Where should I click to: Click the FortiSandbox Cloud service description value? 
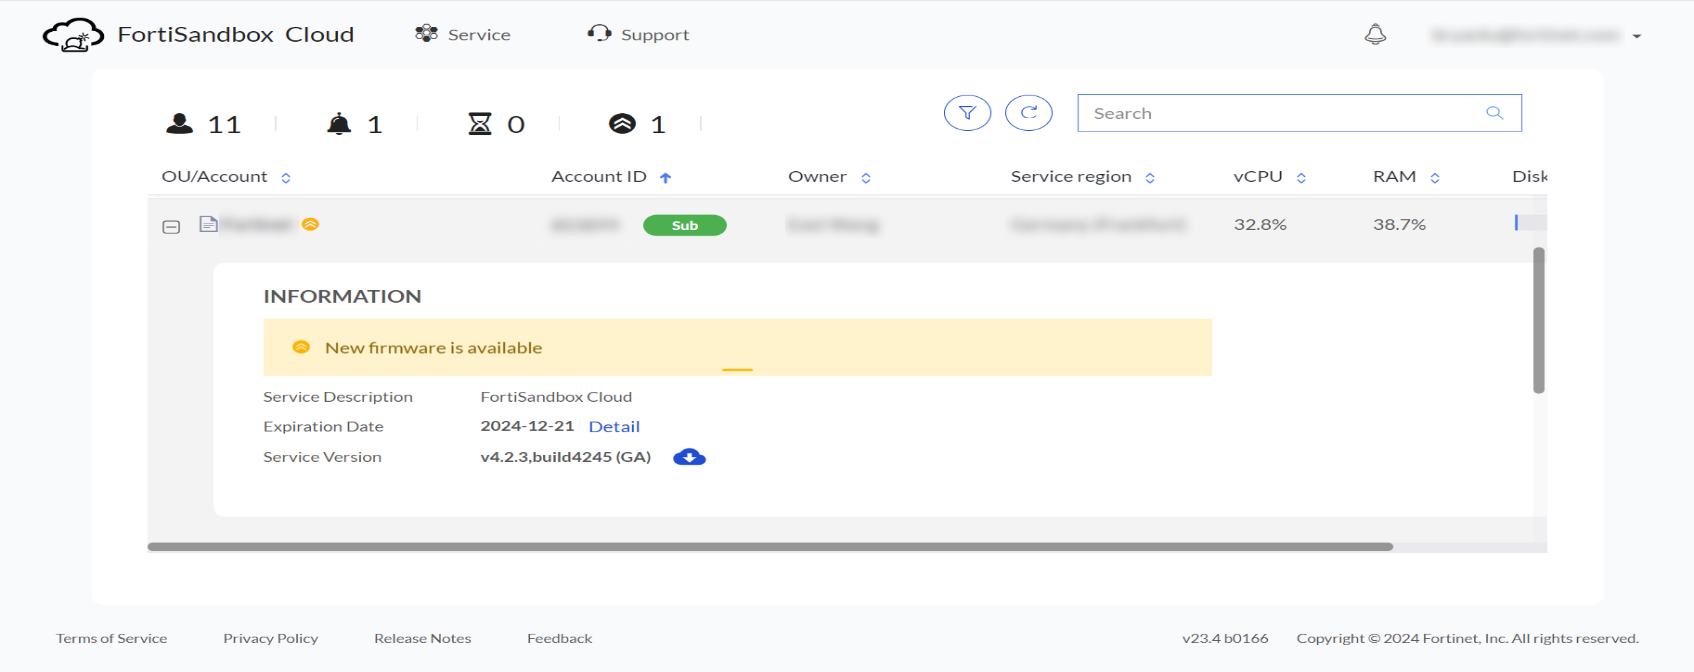click(556, 397)
